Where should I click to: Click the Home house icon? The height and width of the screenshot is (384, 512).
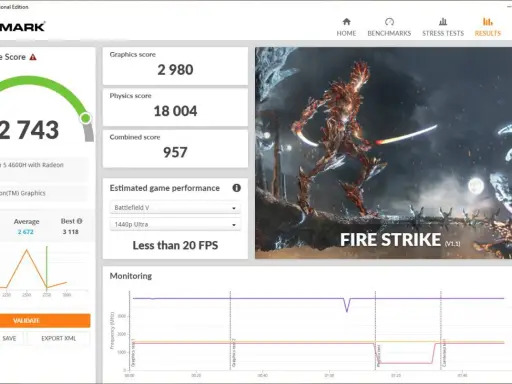pyautogui.click(x=346, y=22)
